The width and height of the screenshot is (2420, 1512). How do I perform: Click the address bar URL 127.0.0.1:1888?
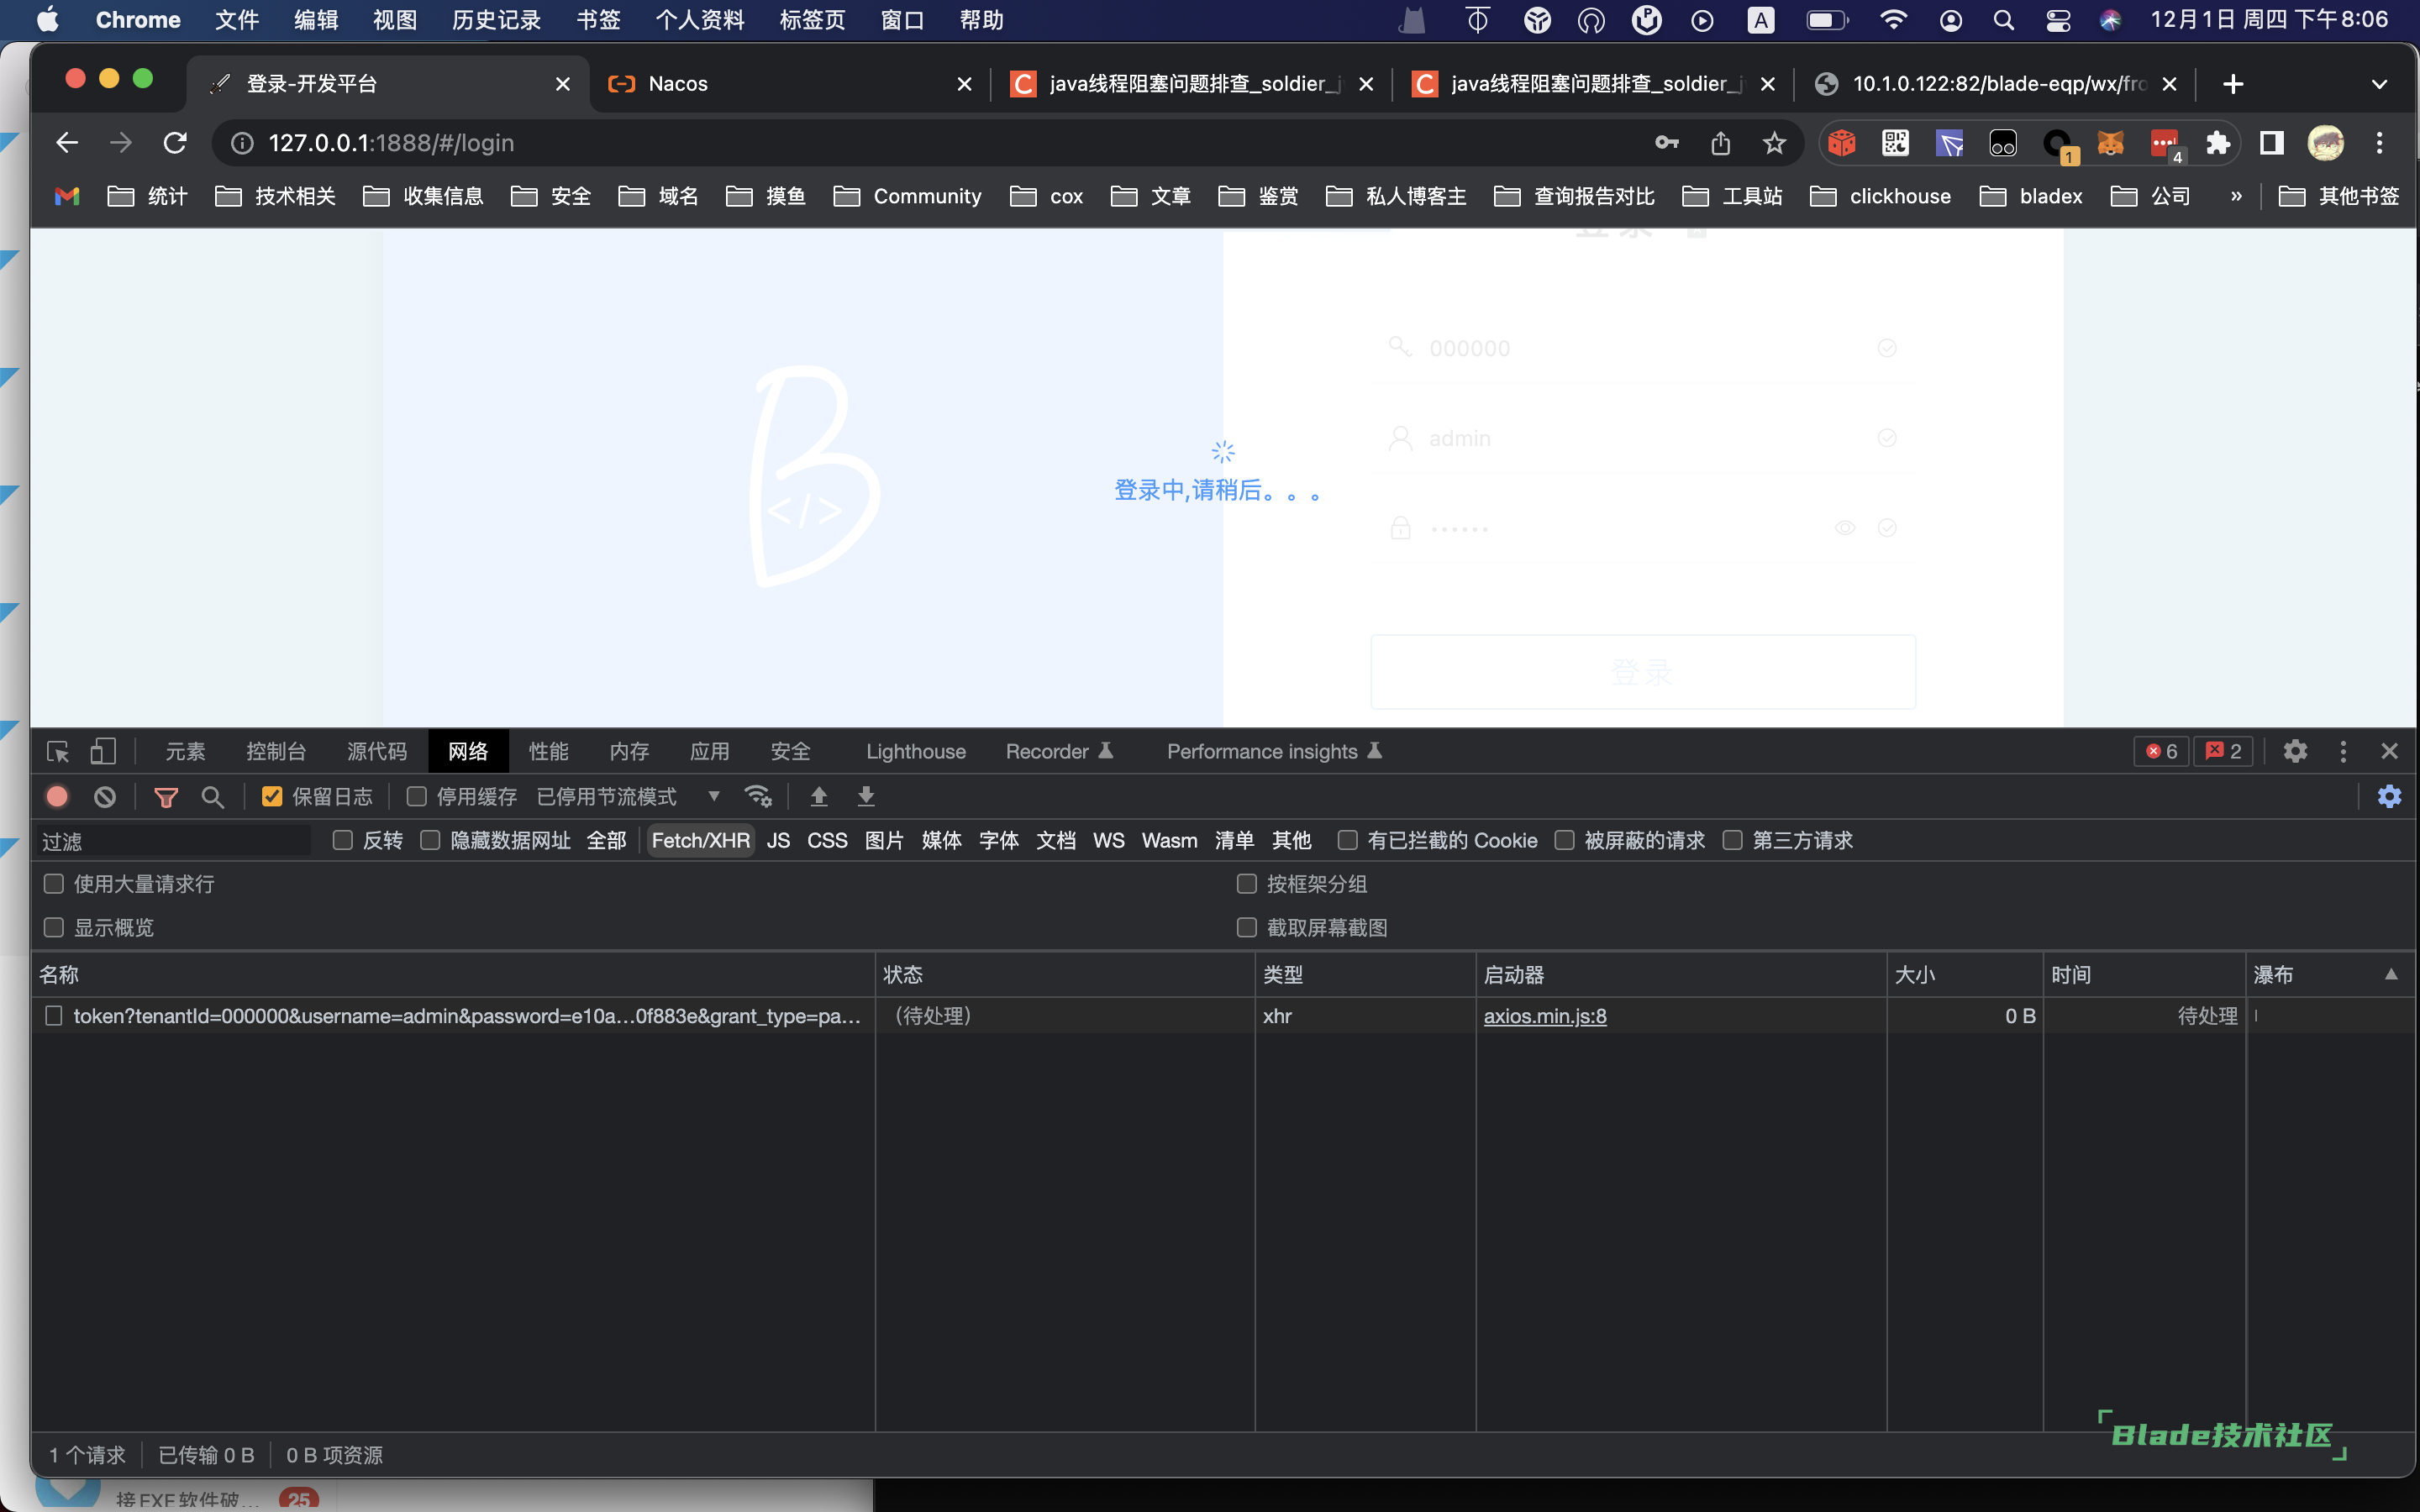coord(391,143)
